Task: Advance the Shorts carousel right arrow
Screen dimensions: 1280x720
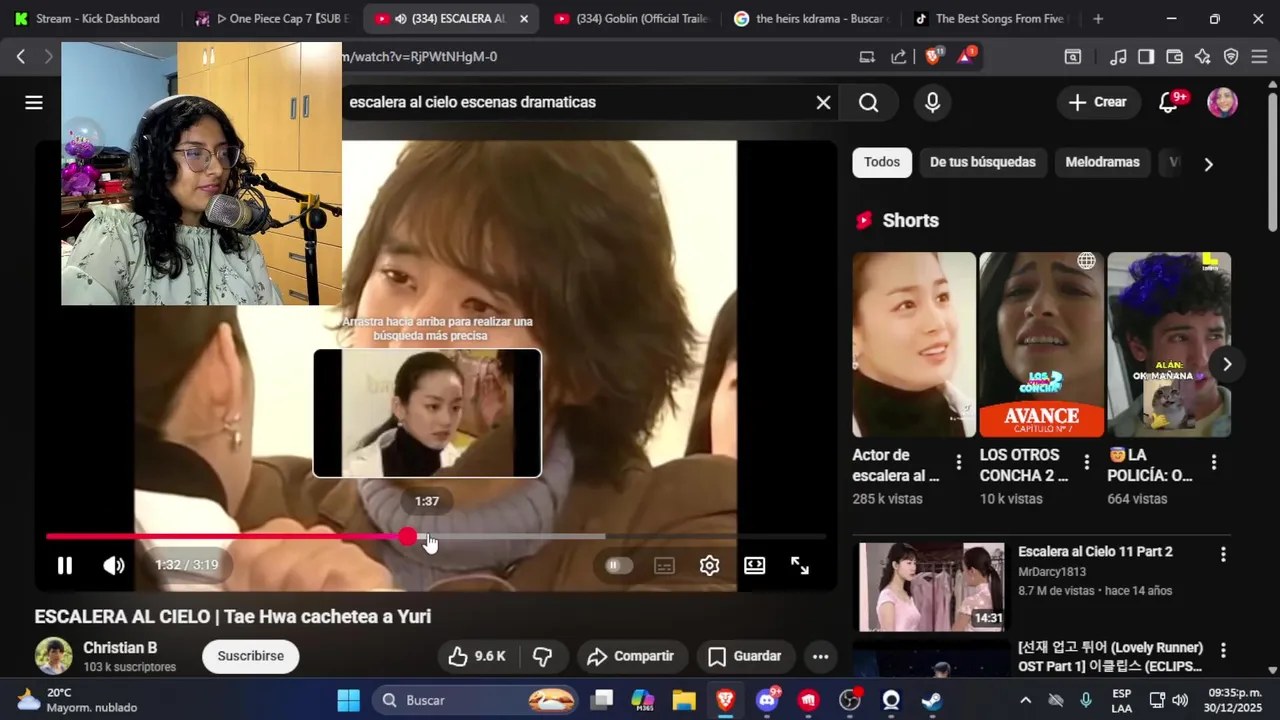Action: pyautogui.click(x=1227, y=364)
